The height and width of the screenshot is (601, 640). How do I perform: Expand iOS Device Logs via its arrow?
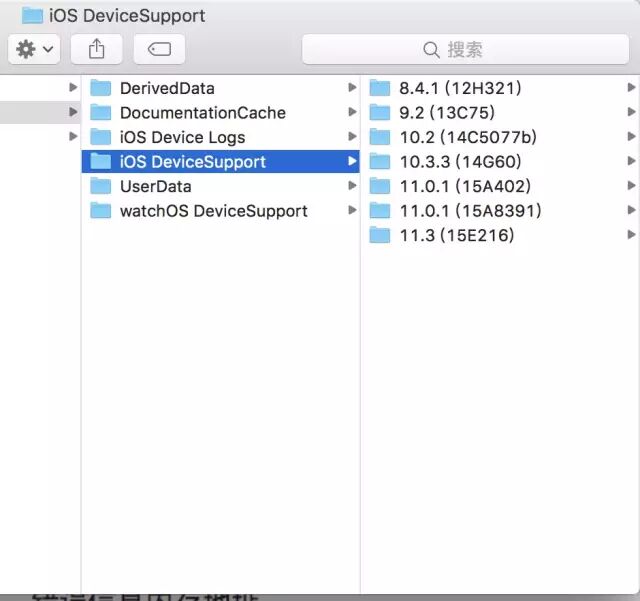(x=352, y=136)
